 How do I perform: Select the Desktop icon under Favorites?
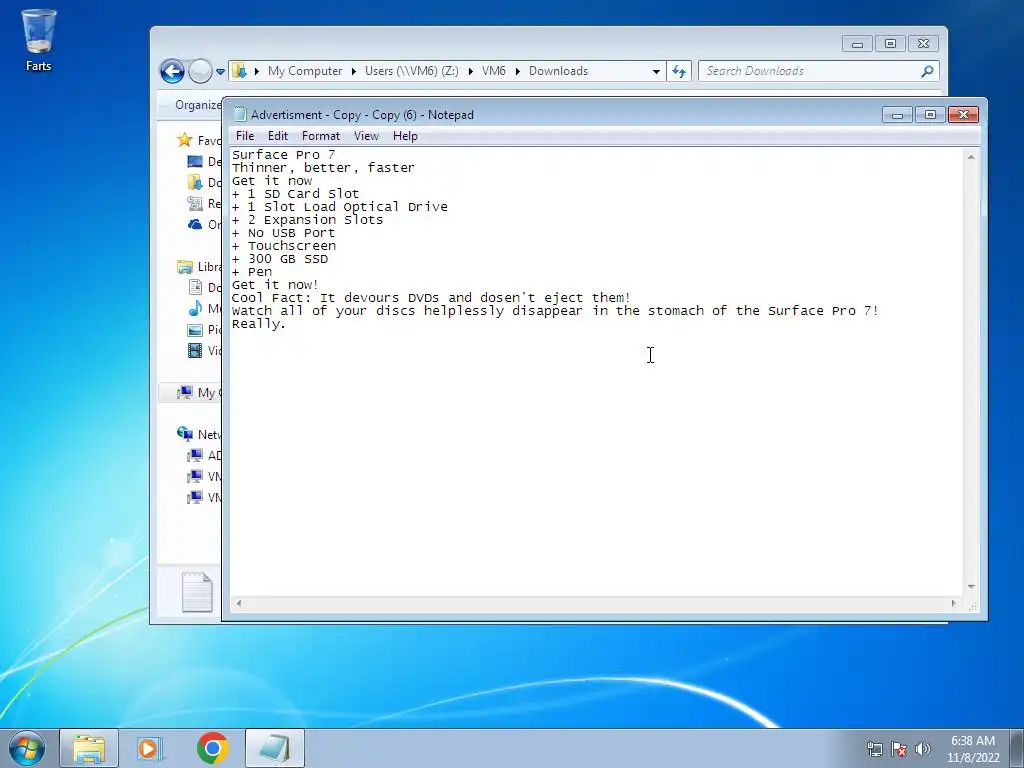(x=195, y=161)
